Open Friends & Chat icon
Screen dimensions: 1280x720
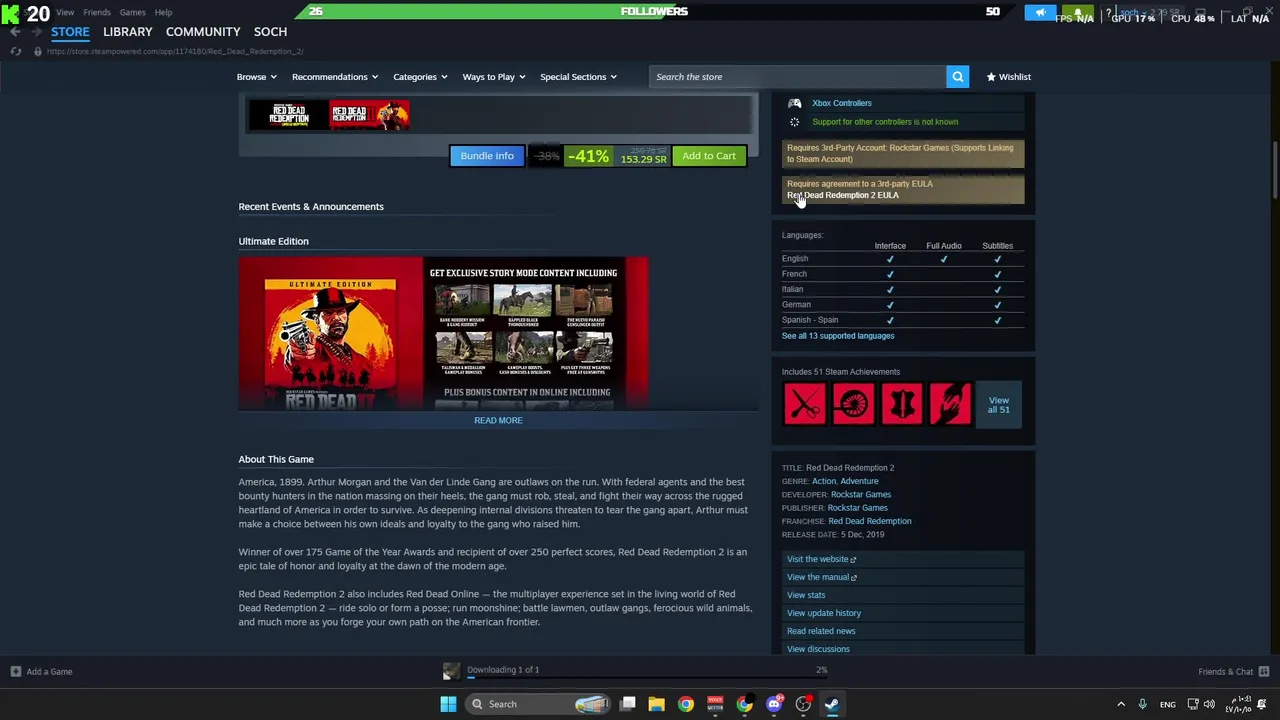[x=1264, y=672]
